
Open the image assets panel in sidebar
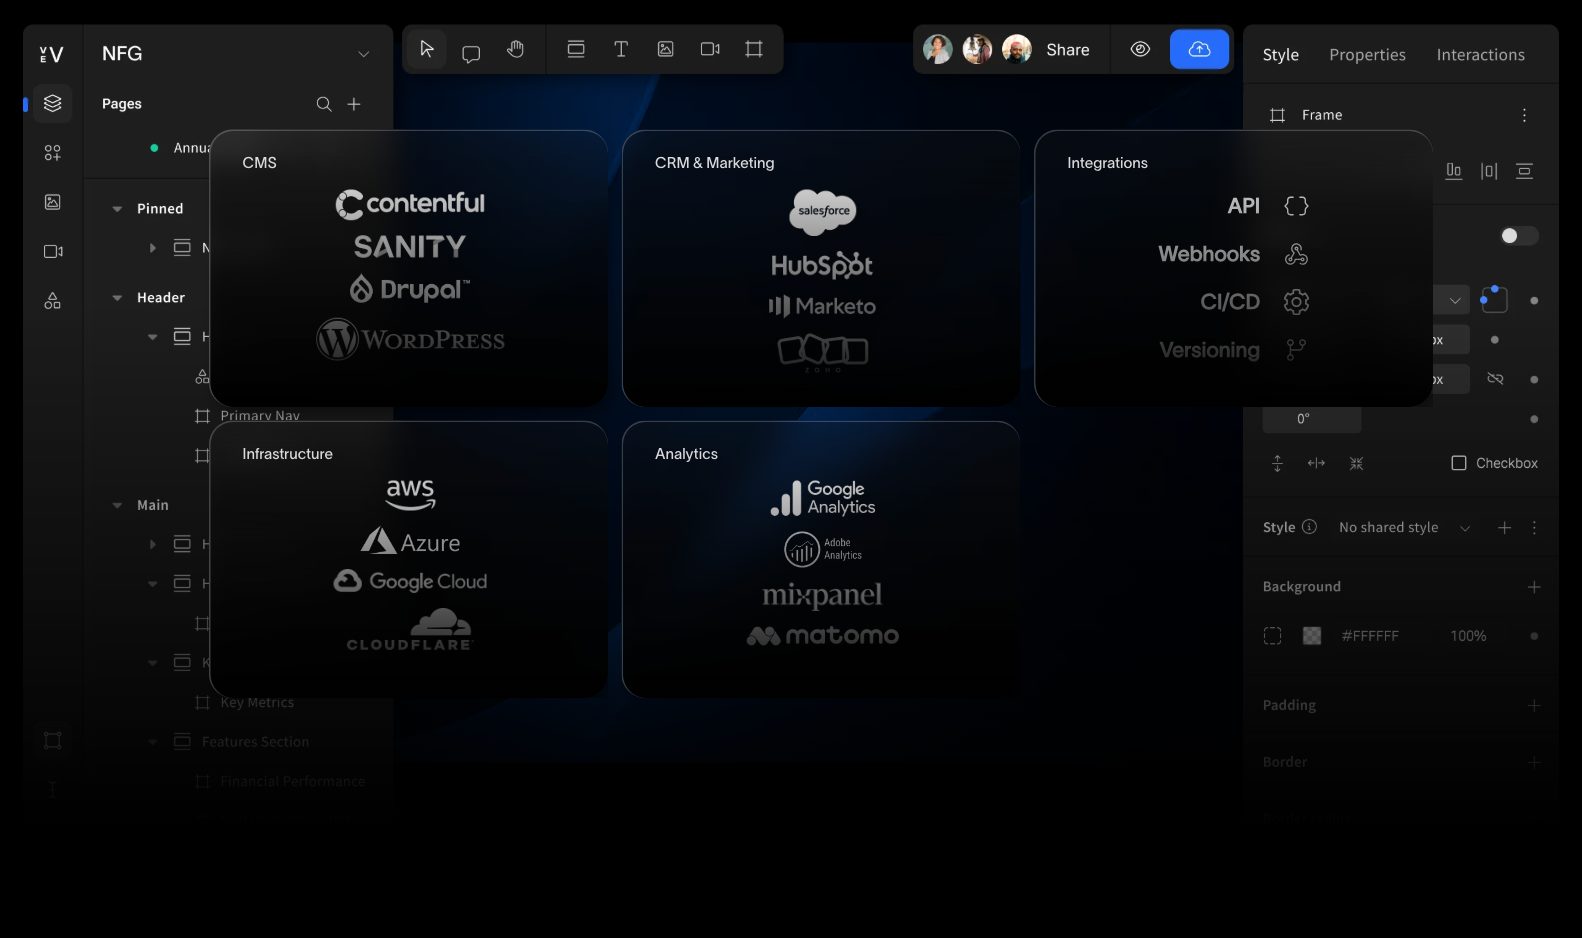pyautogui.click(x=53, y=202)
